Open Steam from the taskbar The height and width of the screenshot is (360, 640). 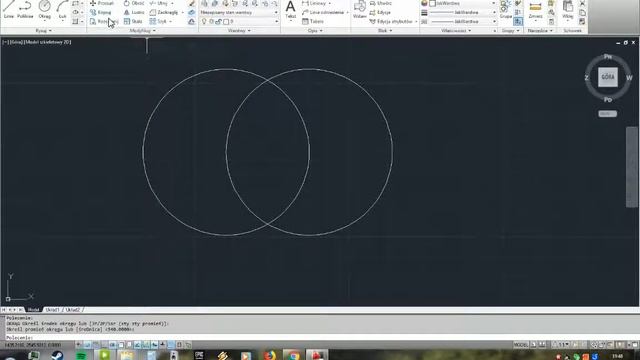coord(57,356)
